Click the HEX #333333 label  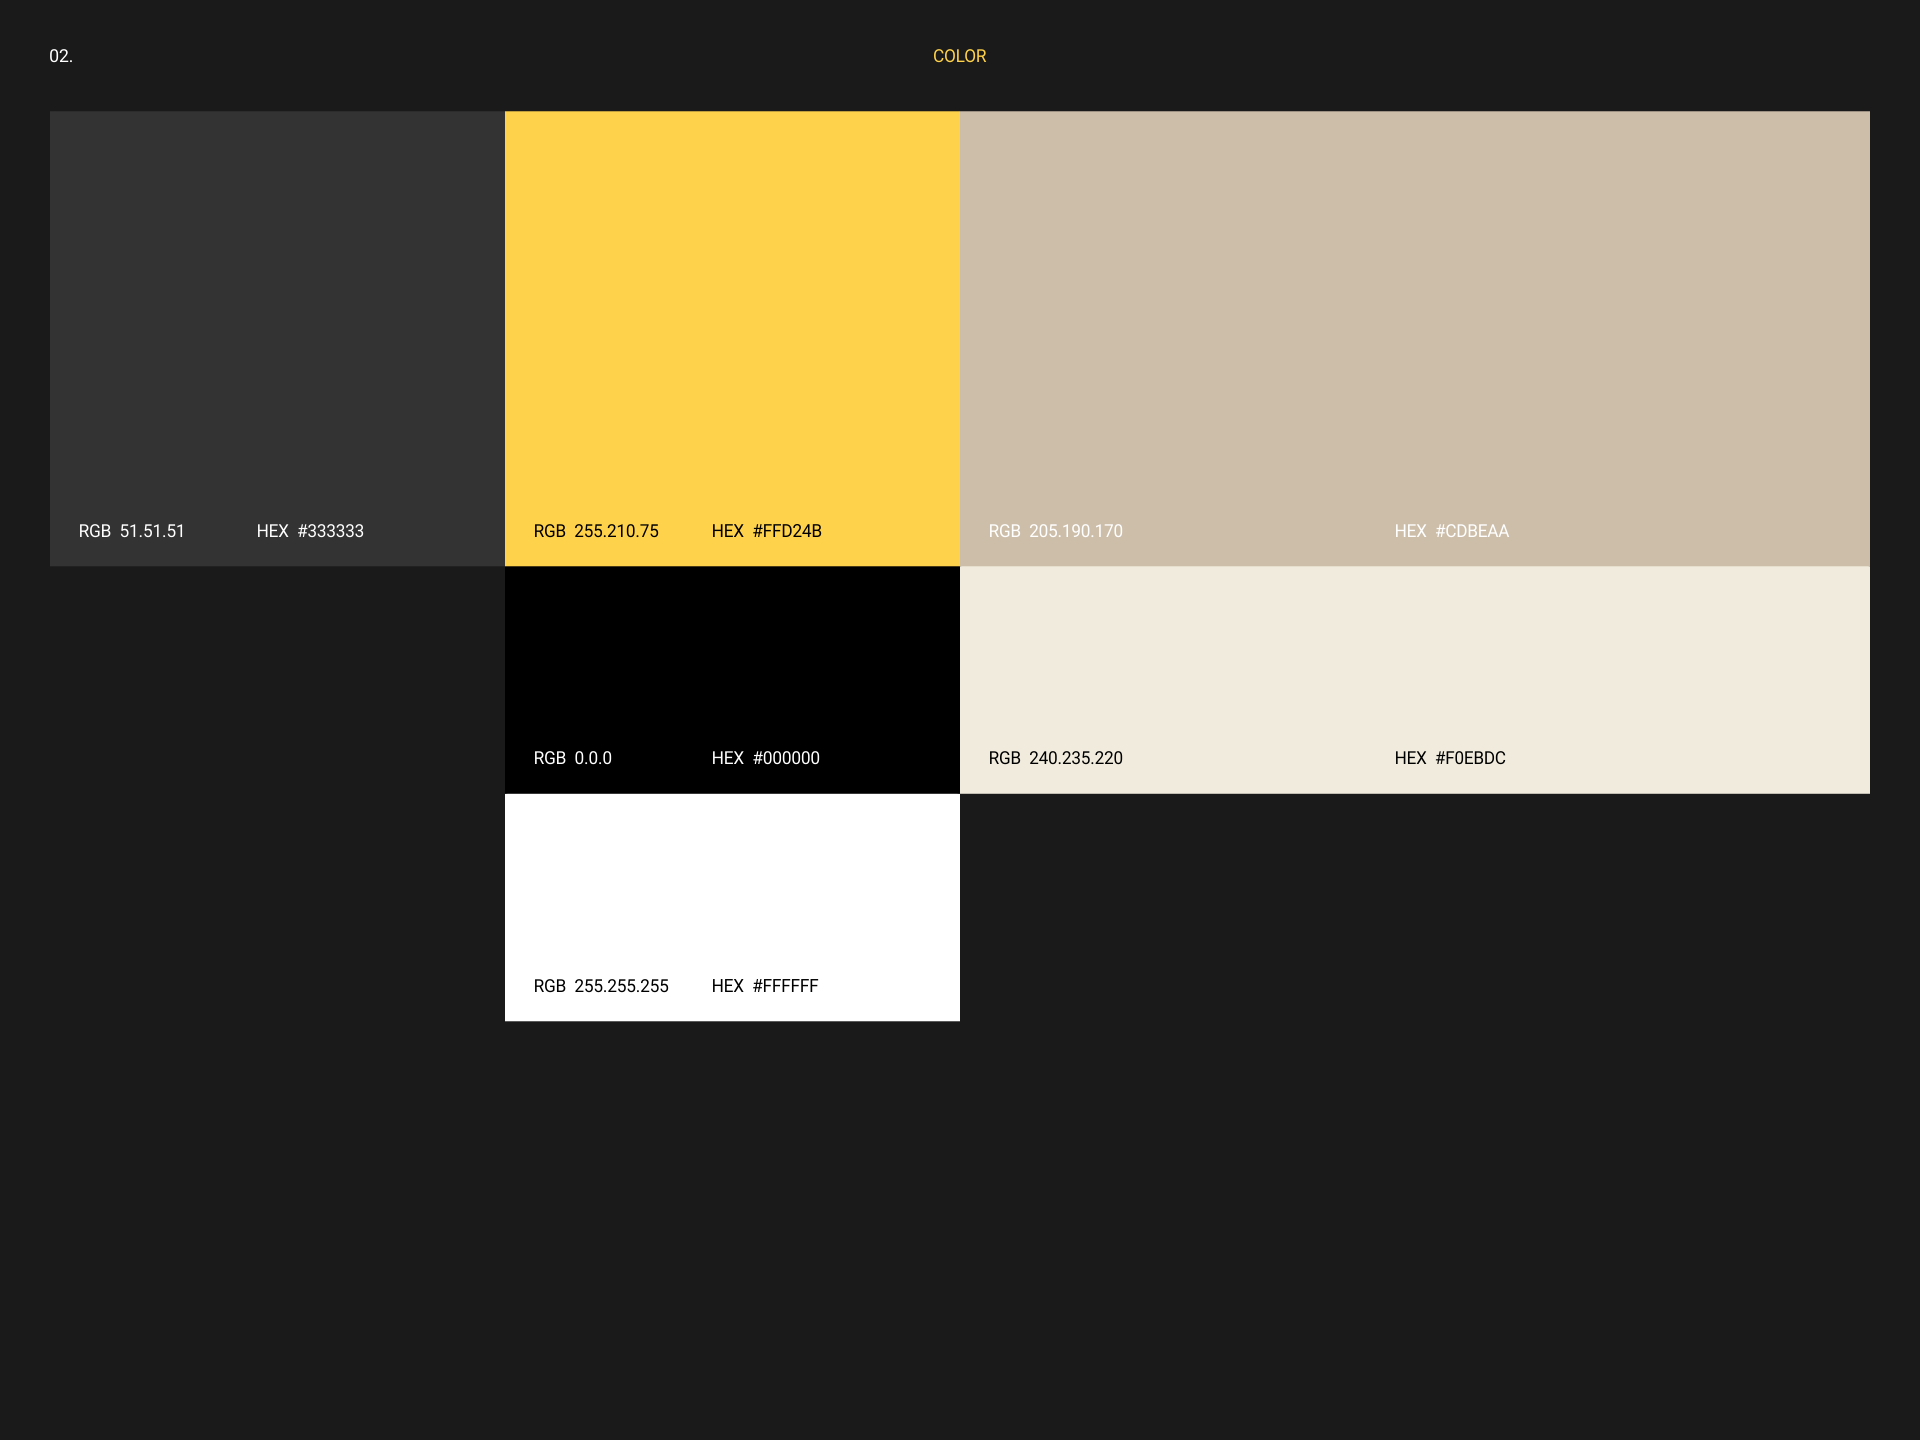[310, 531]
